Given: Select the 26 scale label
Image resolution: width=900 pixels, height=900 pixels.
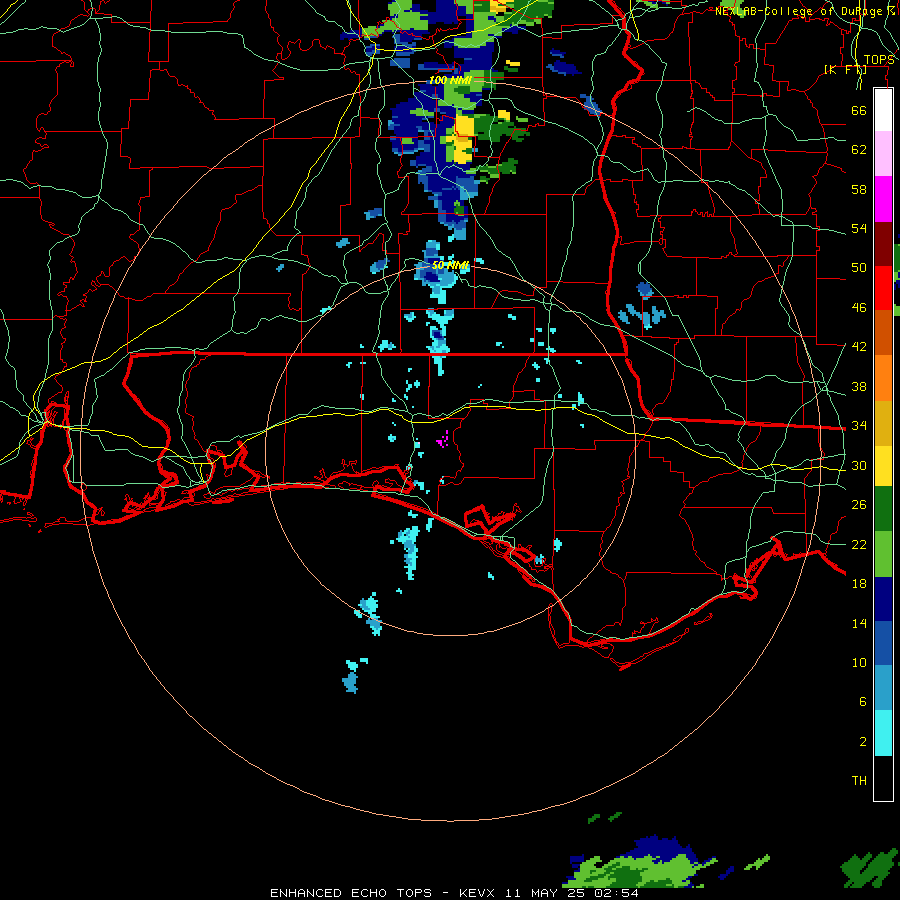Looking at the screenshot, I should coord(859,505).
